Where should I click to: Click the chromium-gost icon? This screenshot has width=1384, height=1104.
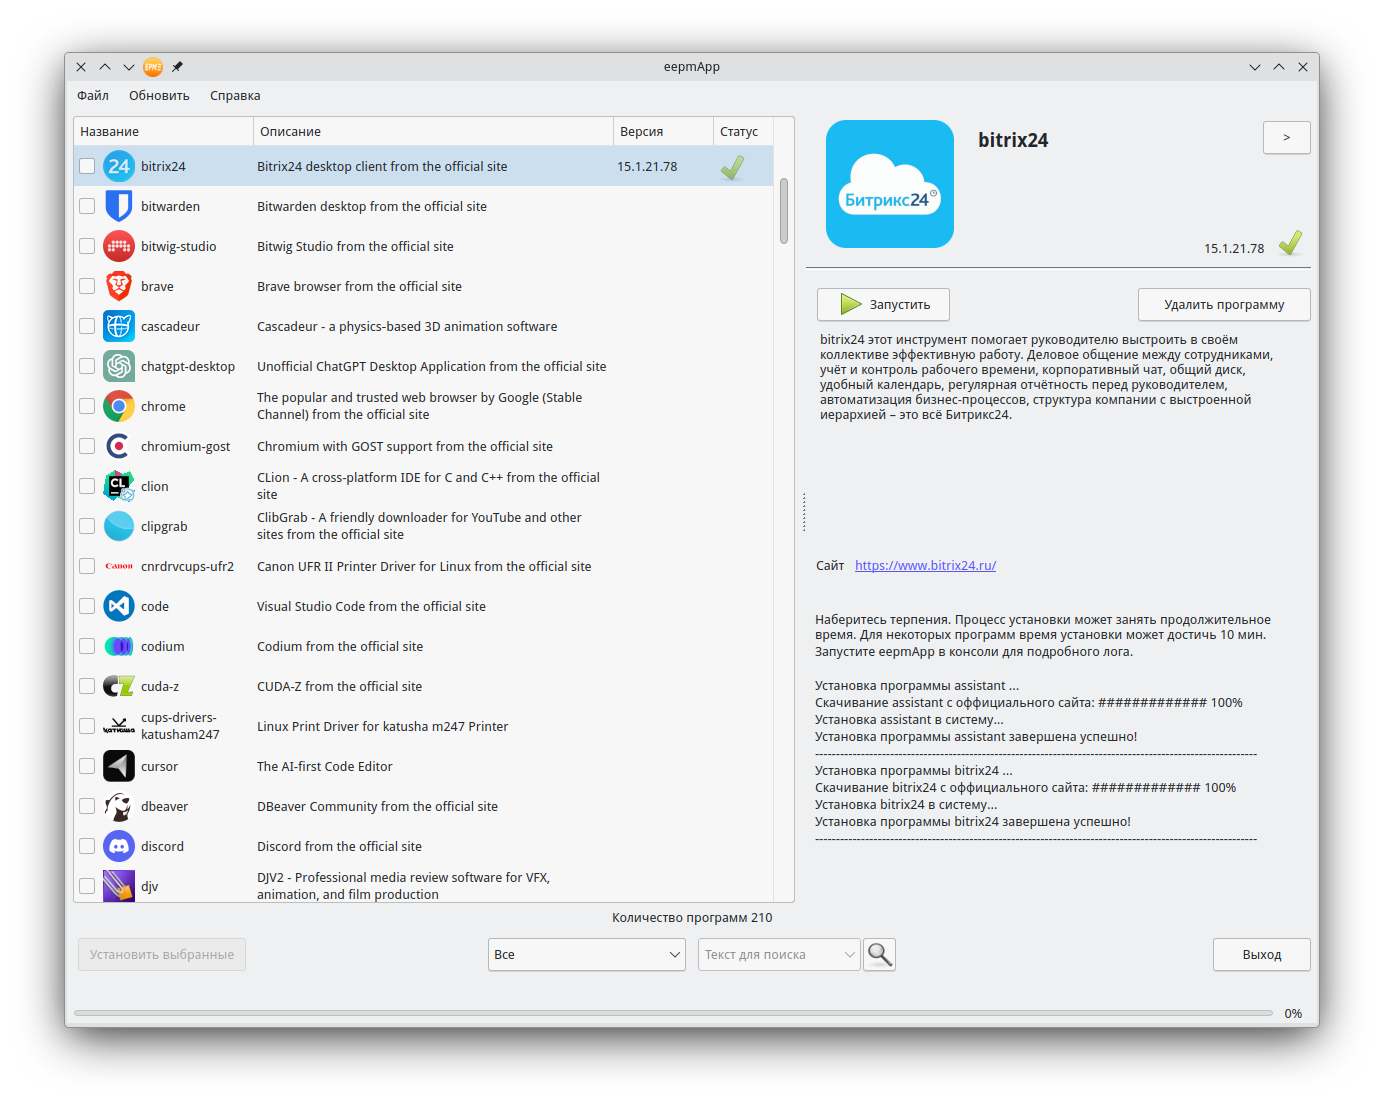119,446
